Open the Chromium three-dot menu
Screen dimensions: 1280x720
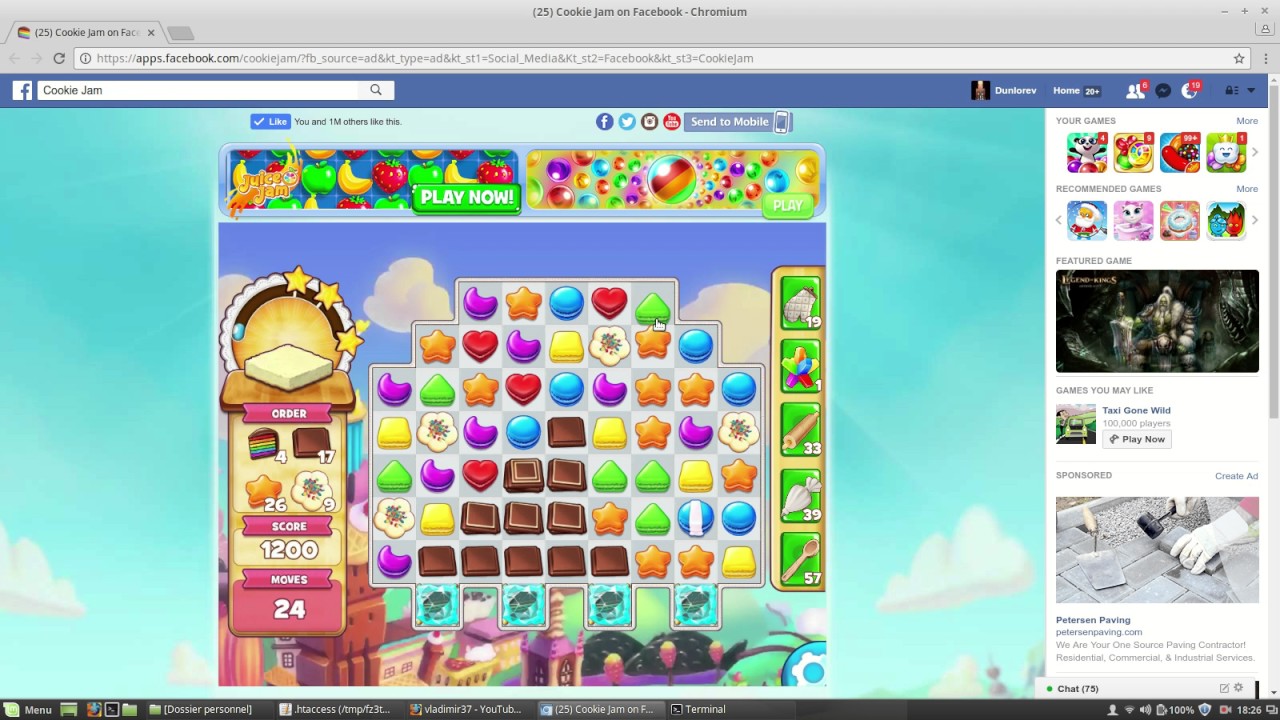click(x=1265, y=58)
